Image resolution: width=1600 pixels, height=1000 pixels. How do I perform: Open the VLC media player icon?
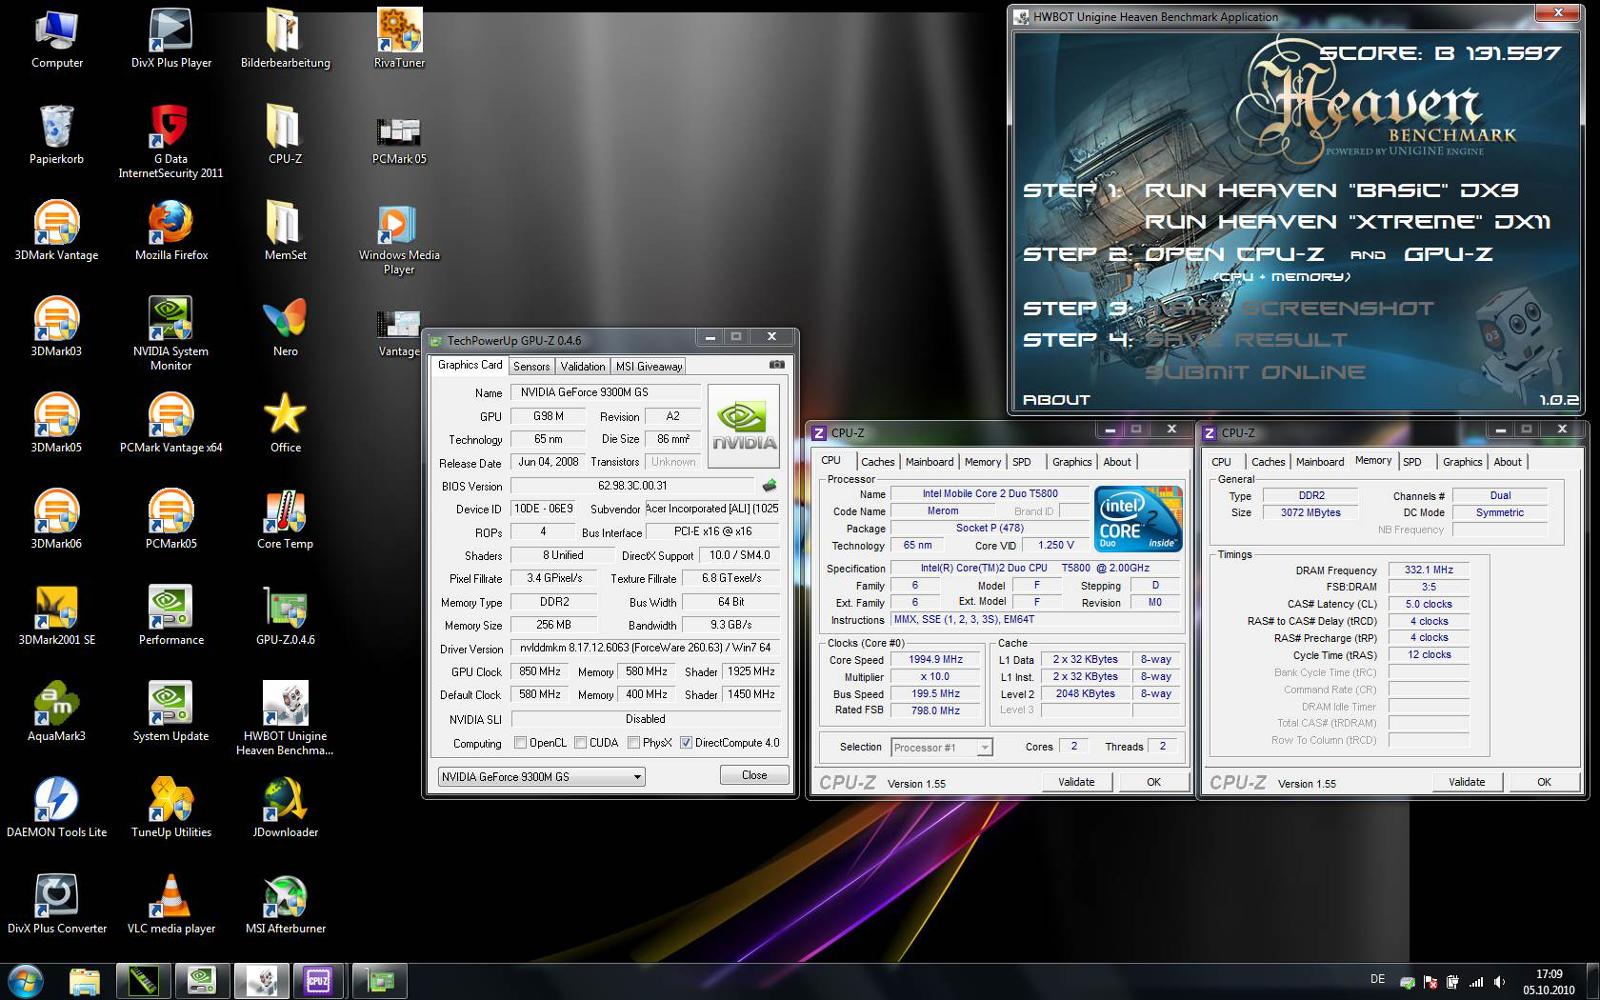[x=171, y=903]
